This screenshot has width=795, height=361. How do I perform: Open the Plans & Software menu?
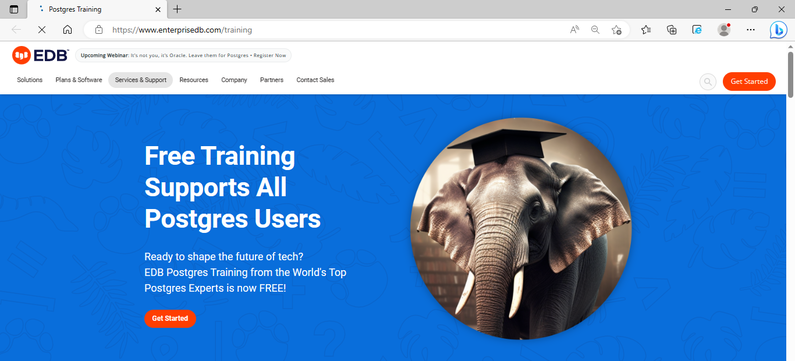pos(79,80)
